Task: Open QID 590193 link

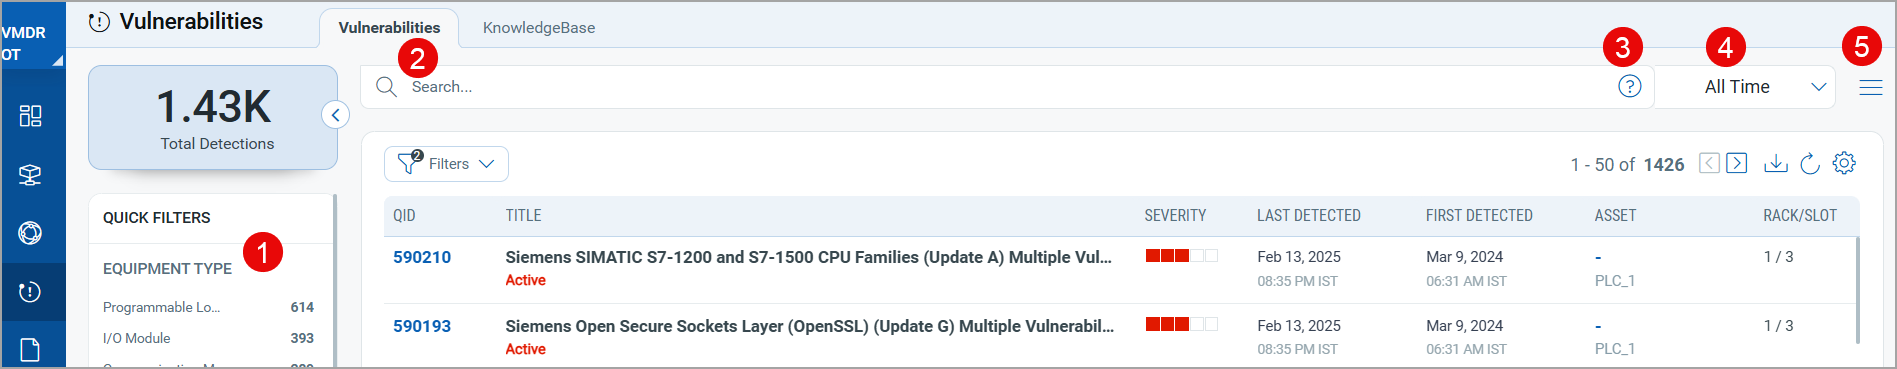Action: point(422,326)
